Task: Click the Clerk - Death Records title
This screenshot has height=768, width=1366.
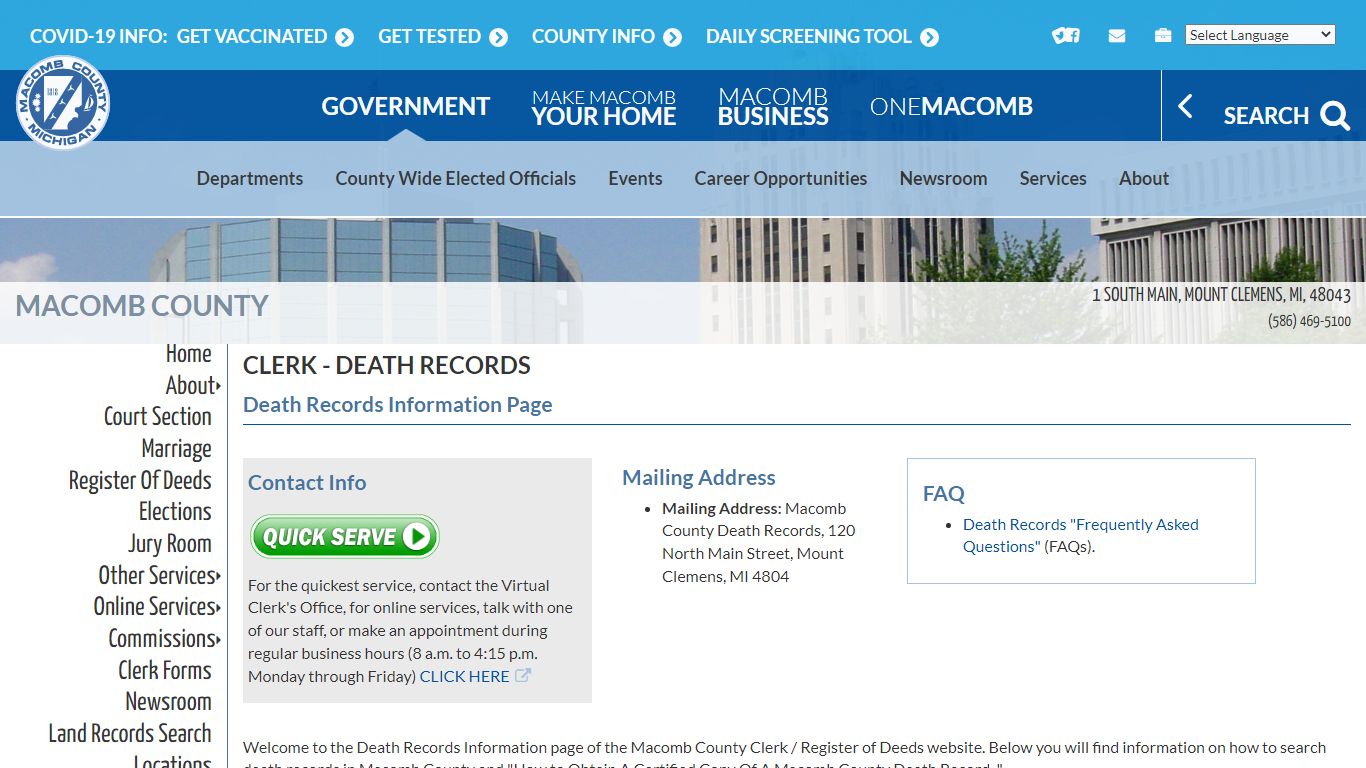Action: [387, 366]
